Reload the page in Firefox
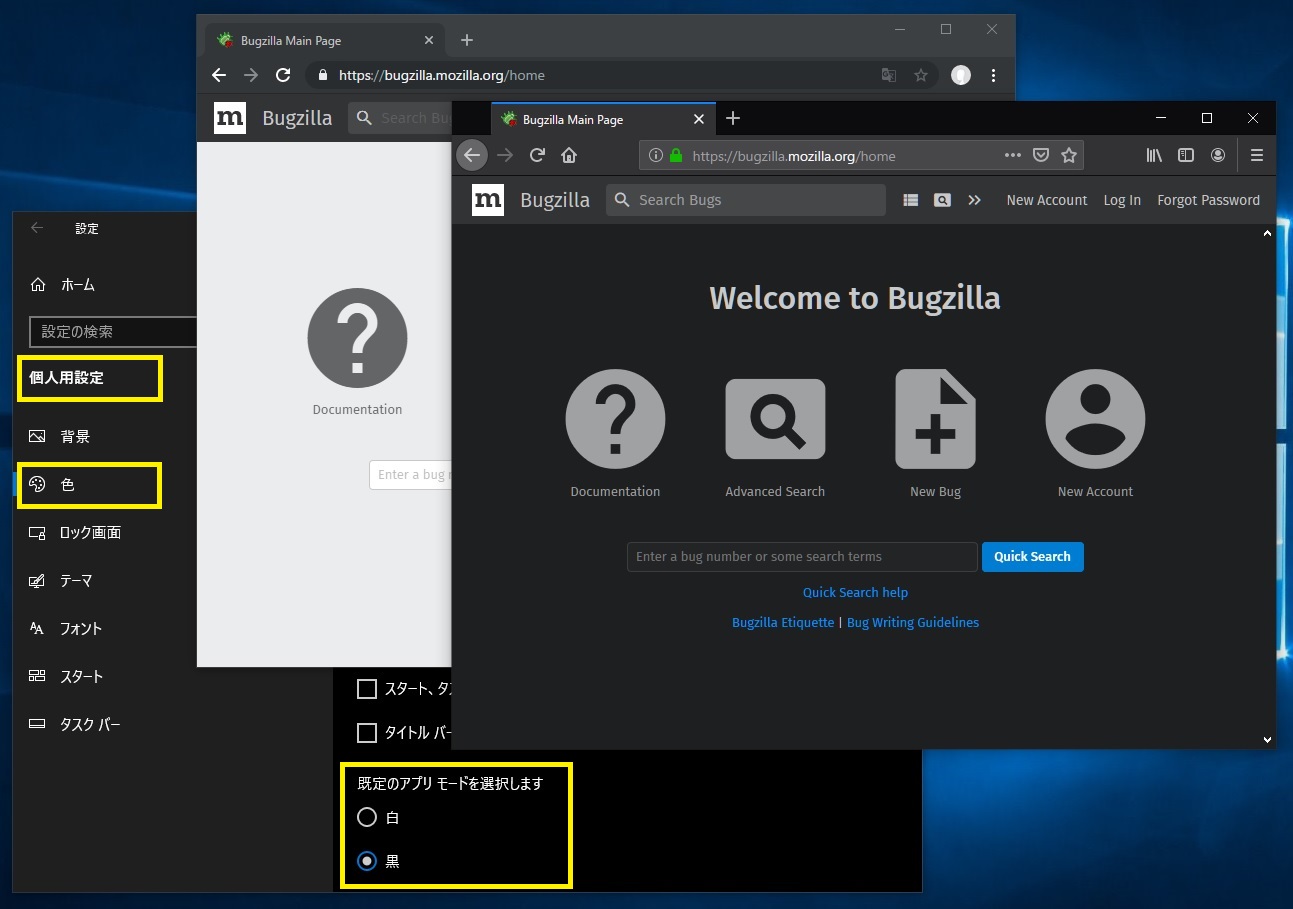Screen dimensions: 1293x909 [x=537, y=155]
